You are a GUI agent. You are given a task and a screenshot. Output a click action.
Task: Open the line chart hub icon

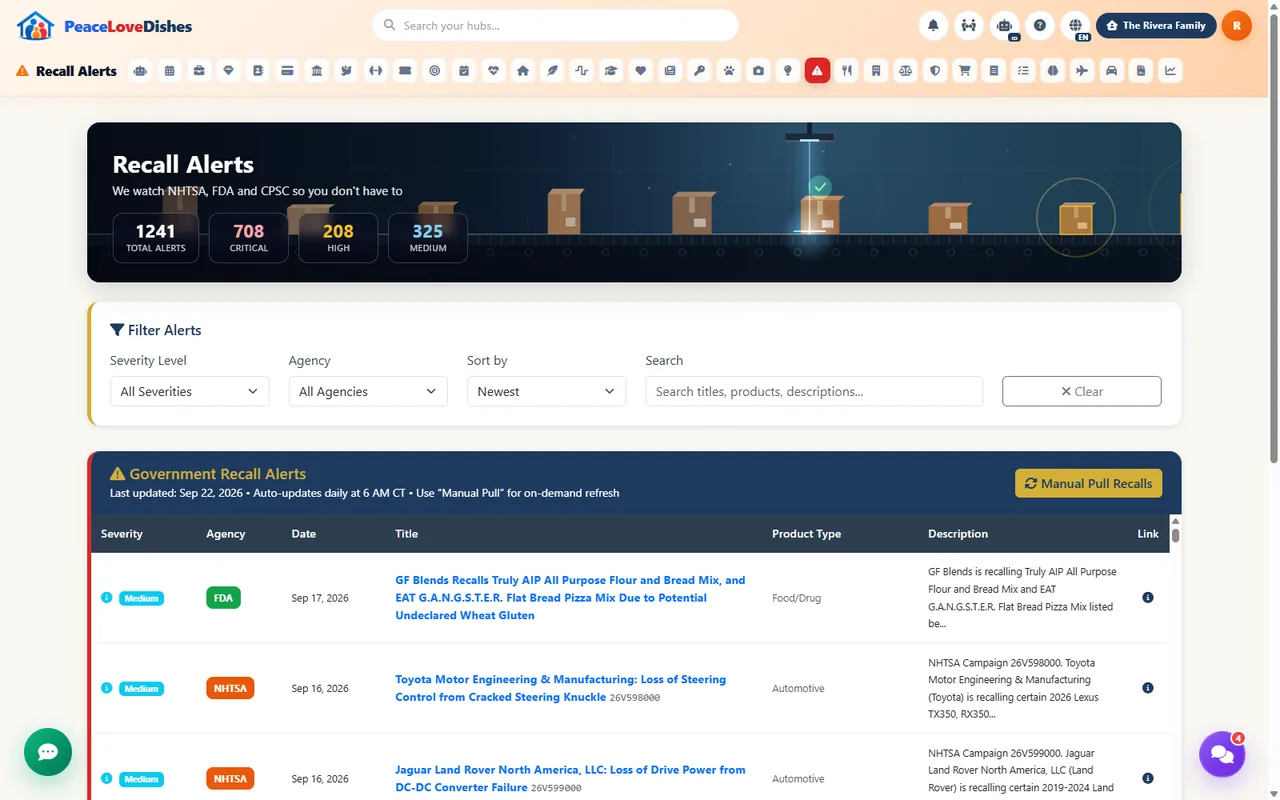1170,71
